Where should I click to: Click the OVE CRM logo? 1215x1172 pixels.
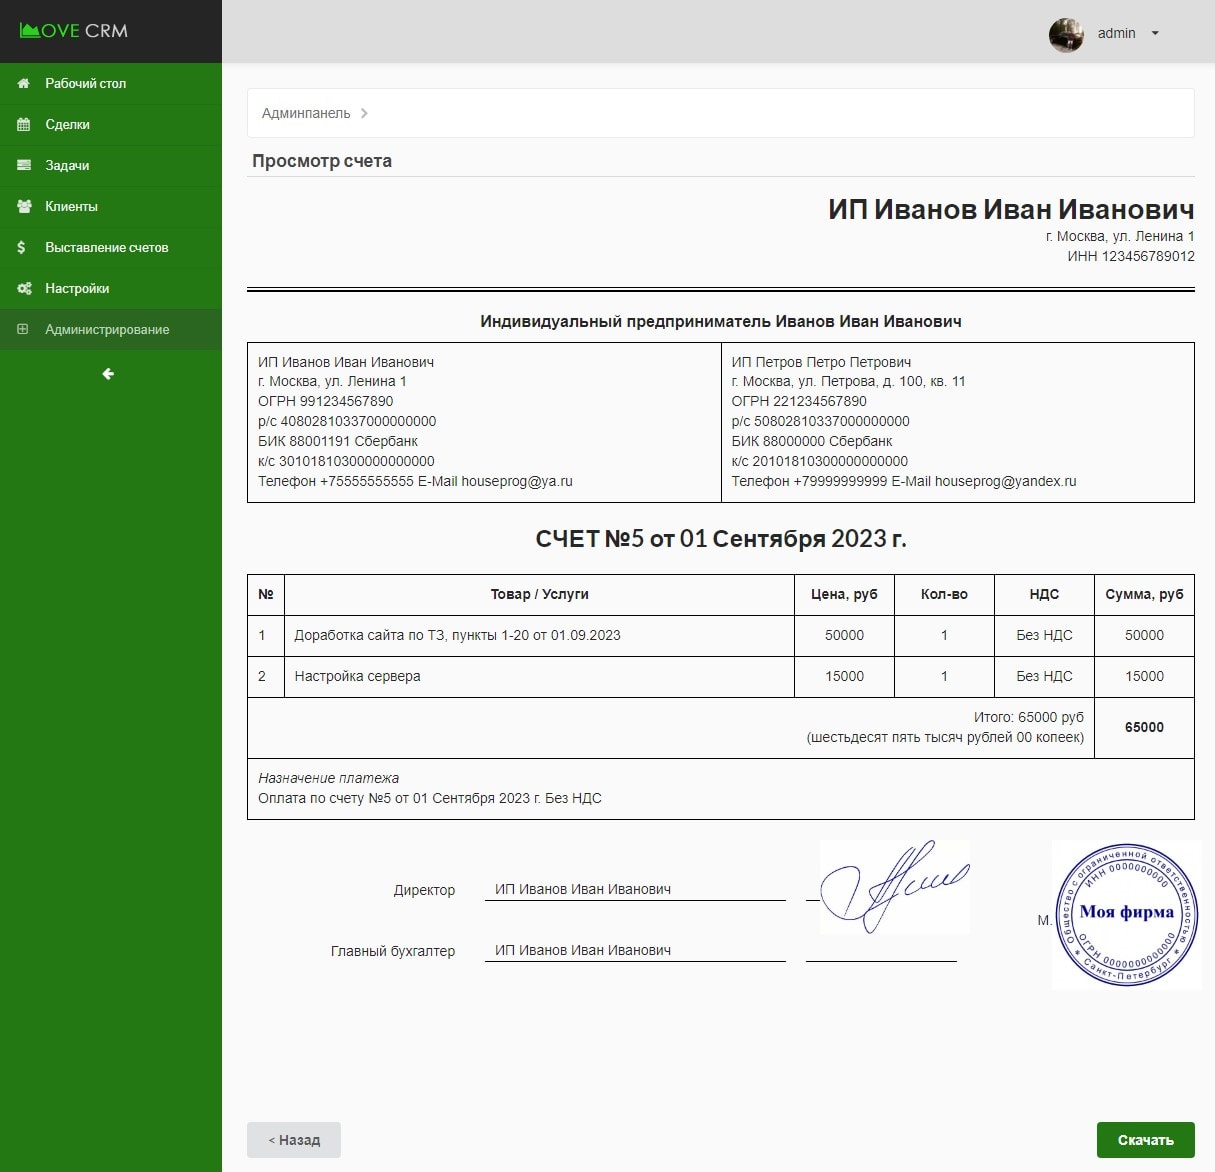pyautogui.click(x=74, y=31)
